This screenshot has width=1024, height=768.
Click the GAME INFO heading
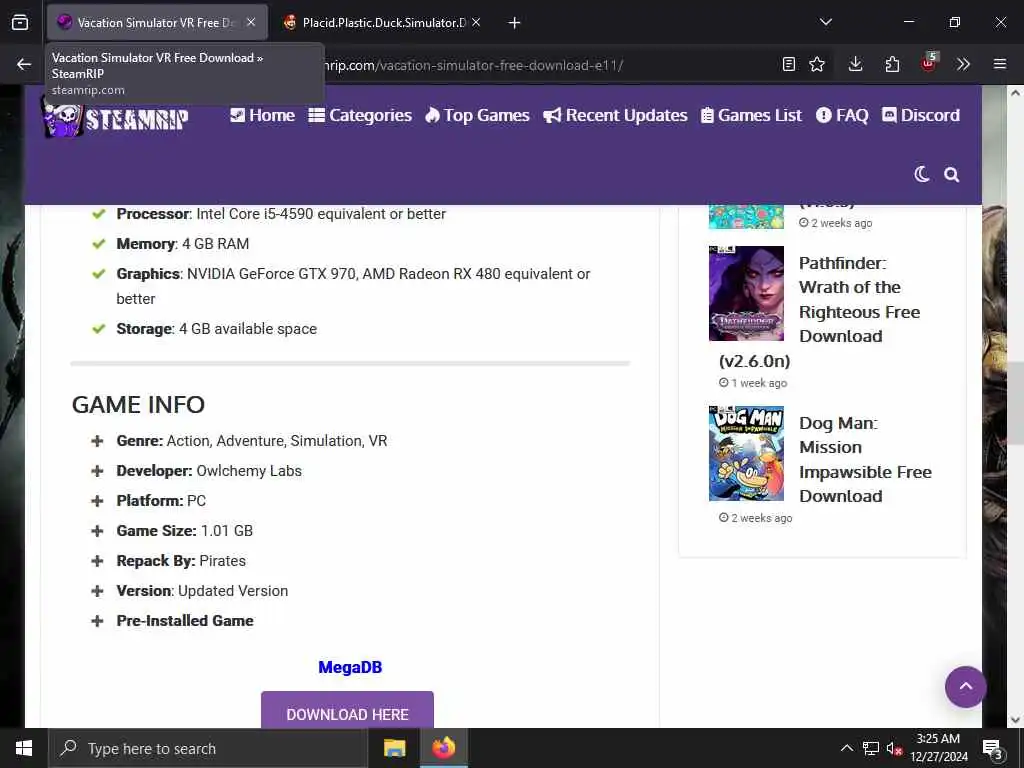point(138,405)
